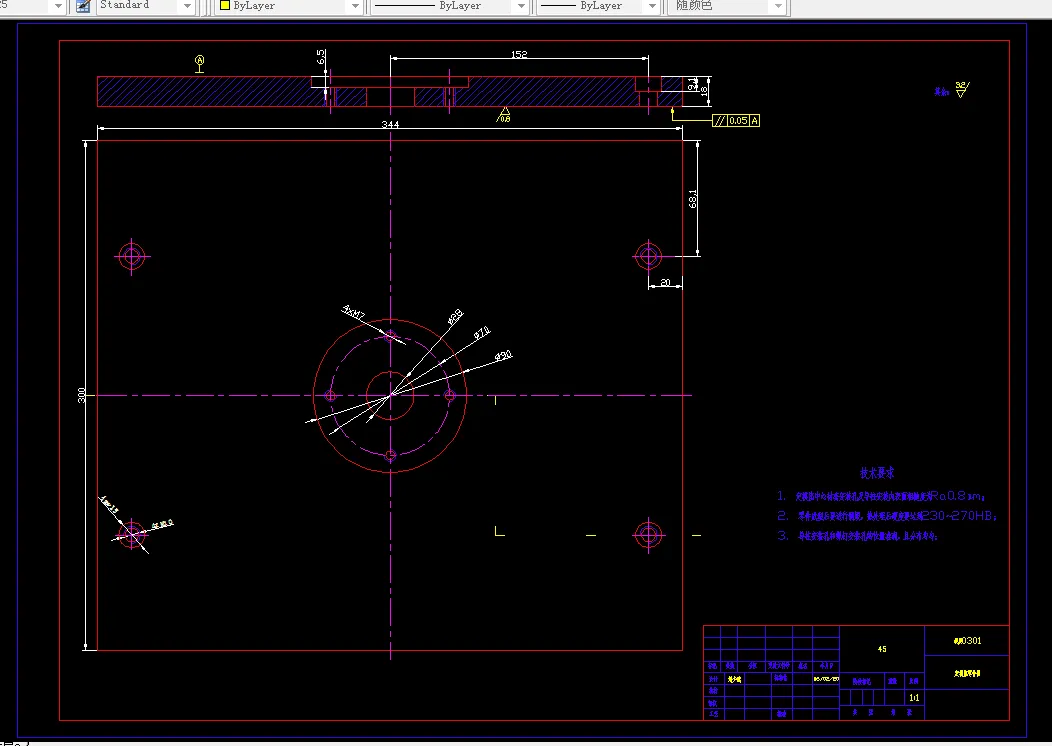The width and height of the screenshot is (1052, 746).
Task: Click the datum A symbol above the section view
Action: pyautogui.click(x=199, y=63)
